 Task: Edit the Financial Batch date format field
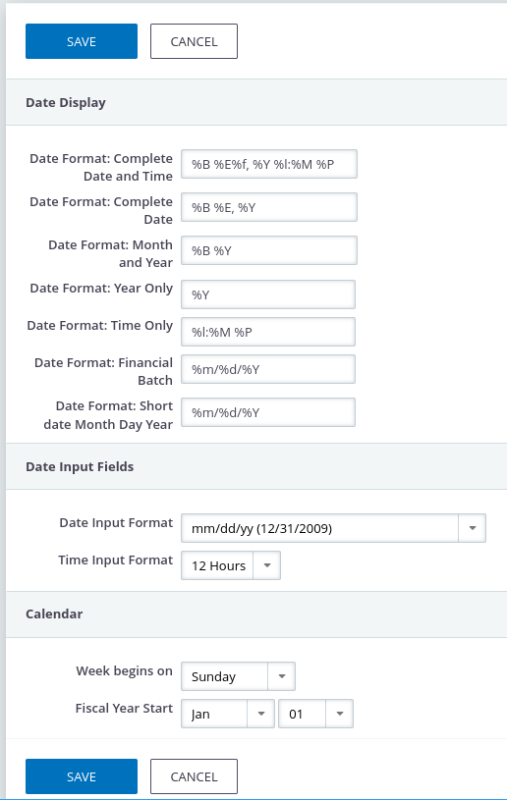pyautogui.click(x=268, y=369)
